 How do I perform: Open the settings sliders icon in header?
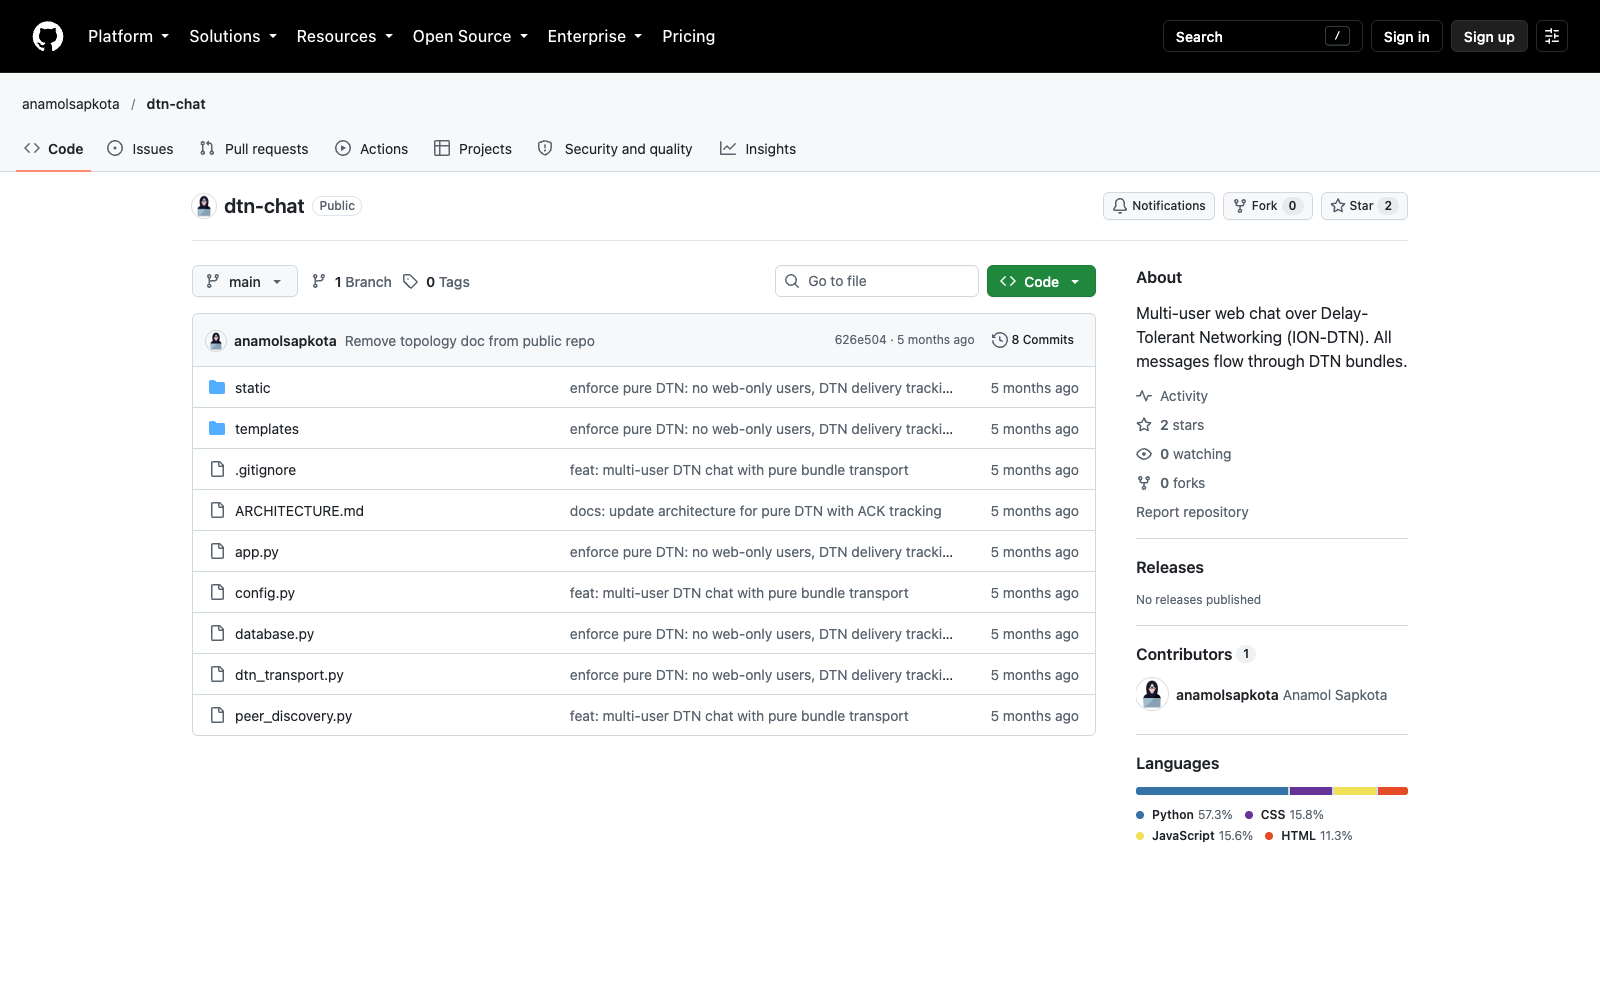[x=1552, y=36]
